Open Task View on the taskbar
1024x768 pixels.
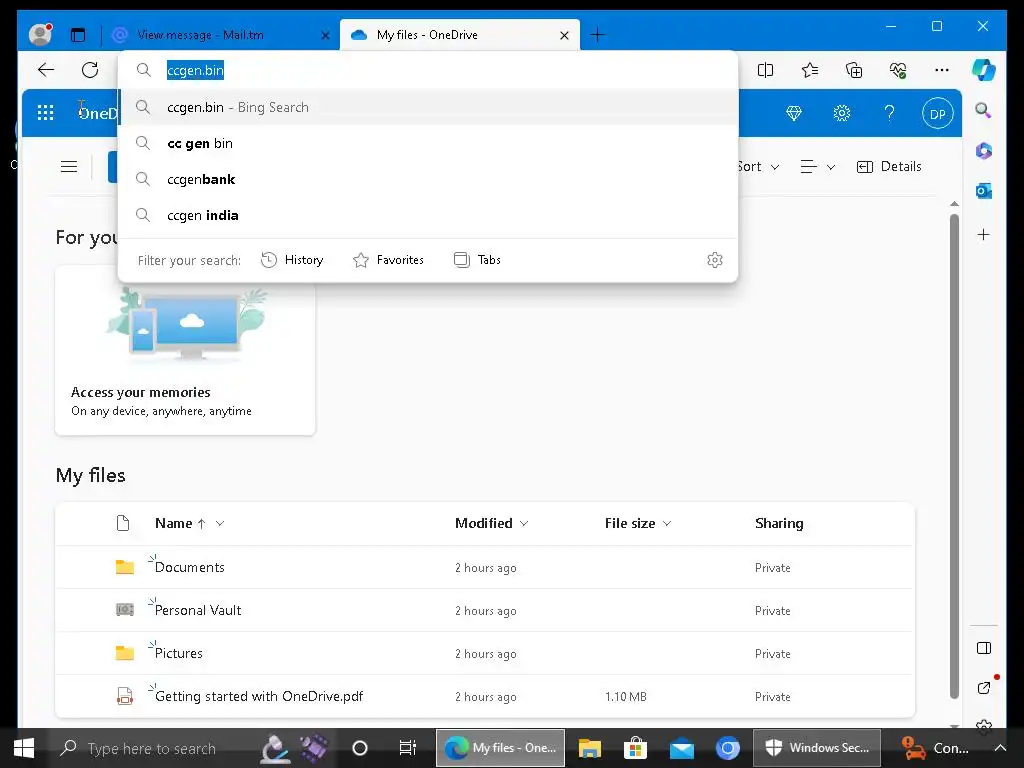pyautogui.click(x=408, y=748)
